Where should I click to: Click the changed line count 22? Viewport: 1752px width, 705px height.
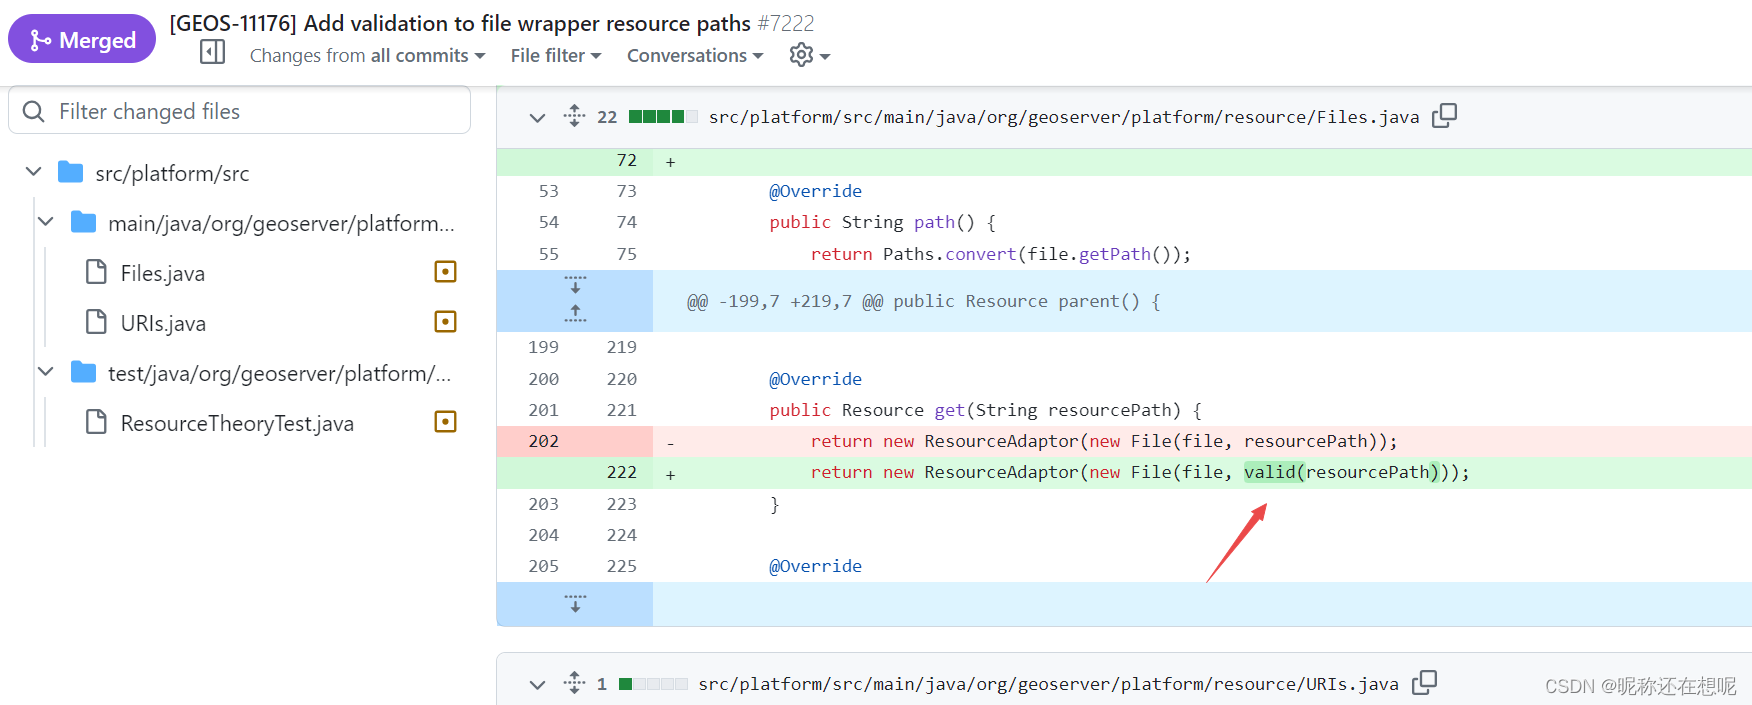pyautogui.click(x=607, y=117)
